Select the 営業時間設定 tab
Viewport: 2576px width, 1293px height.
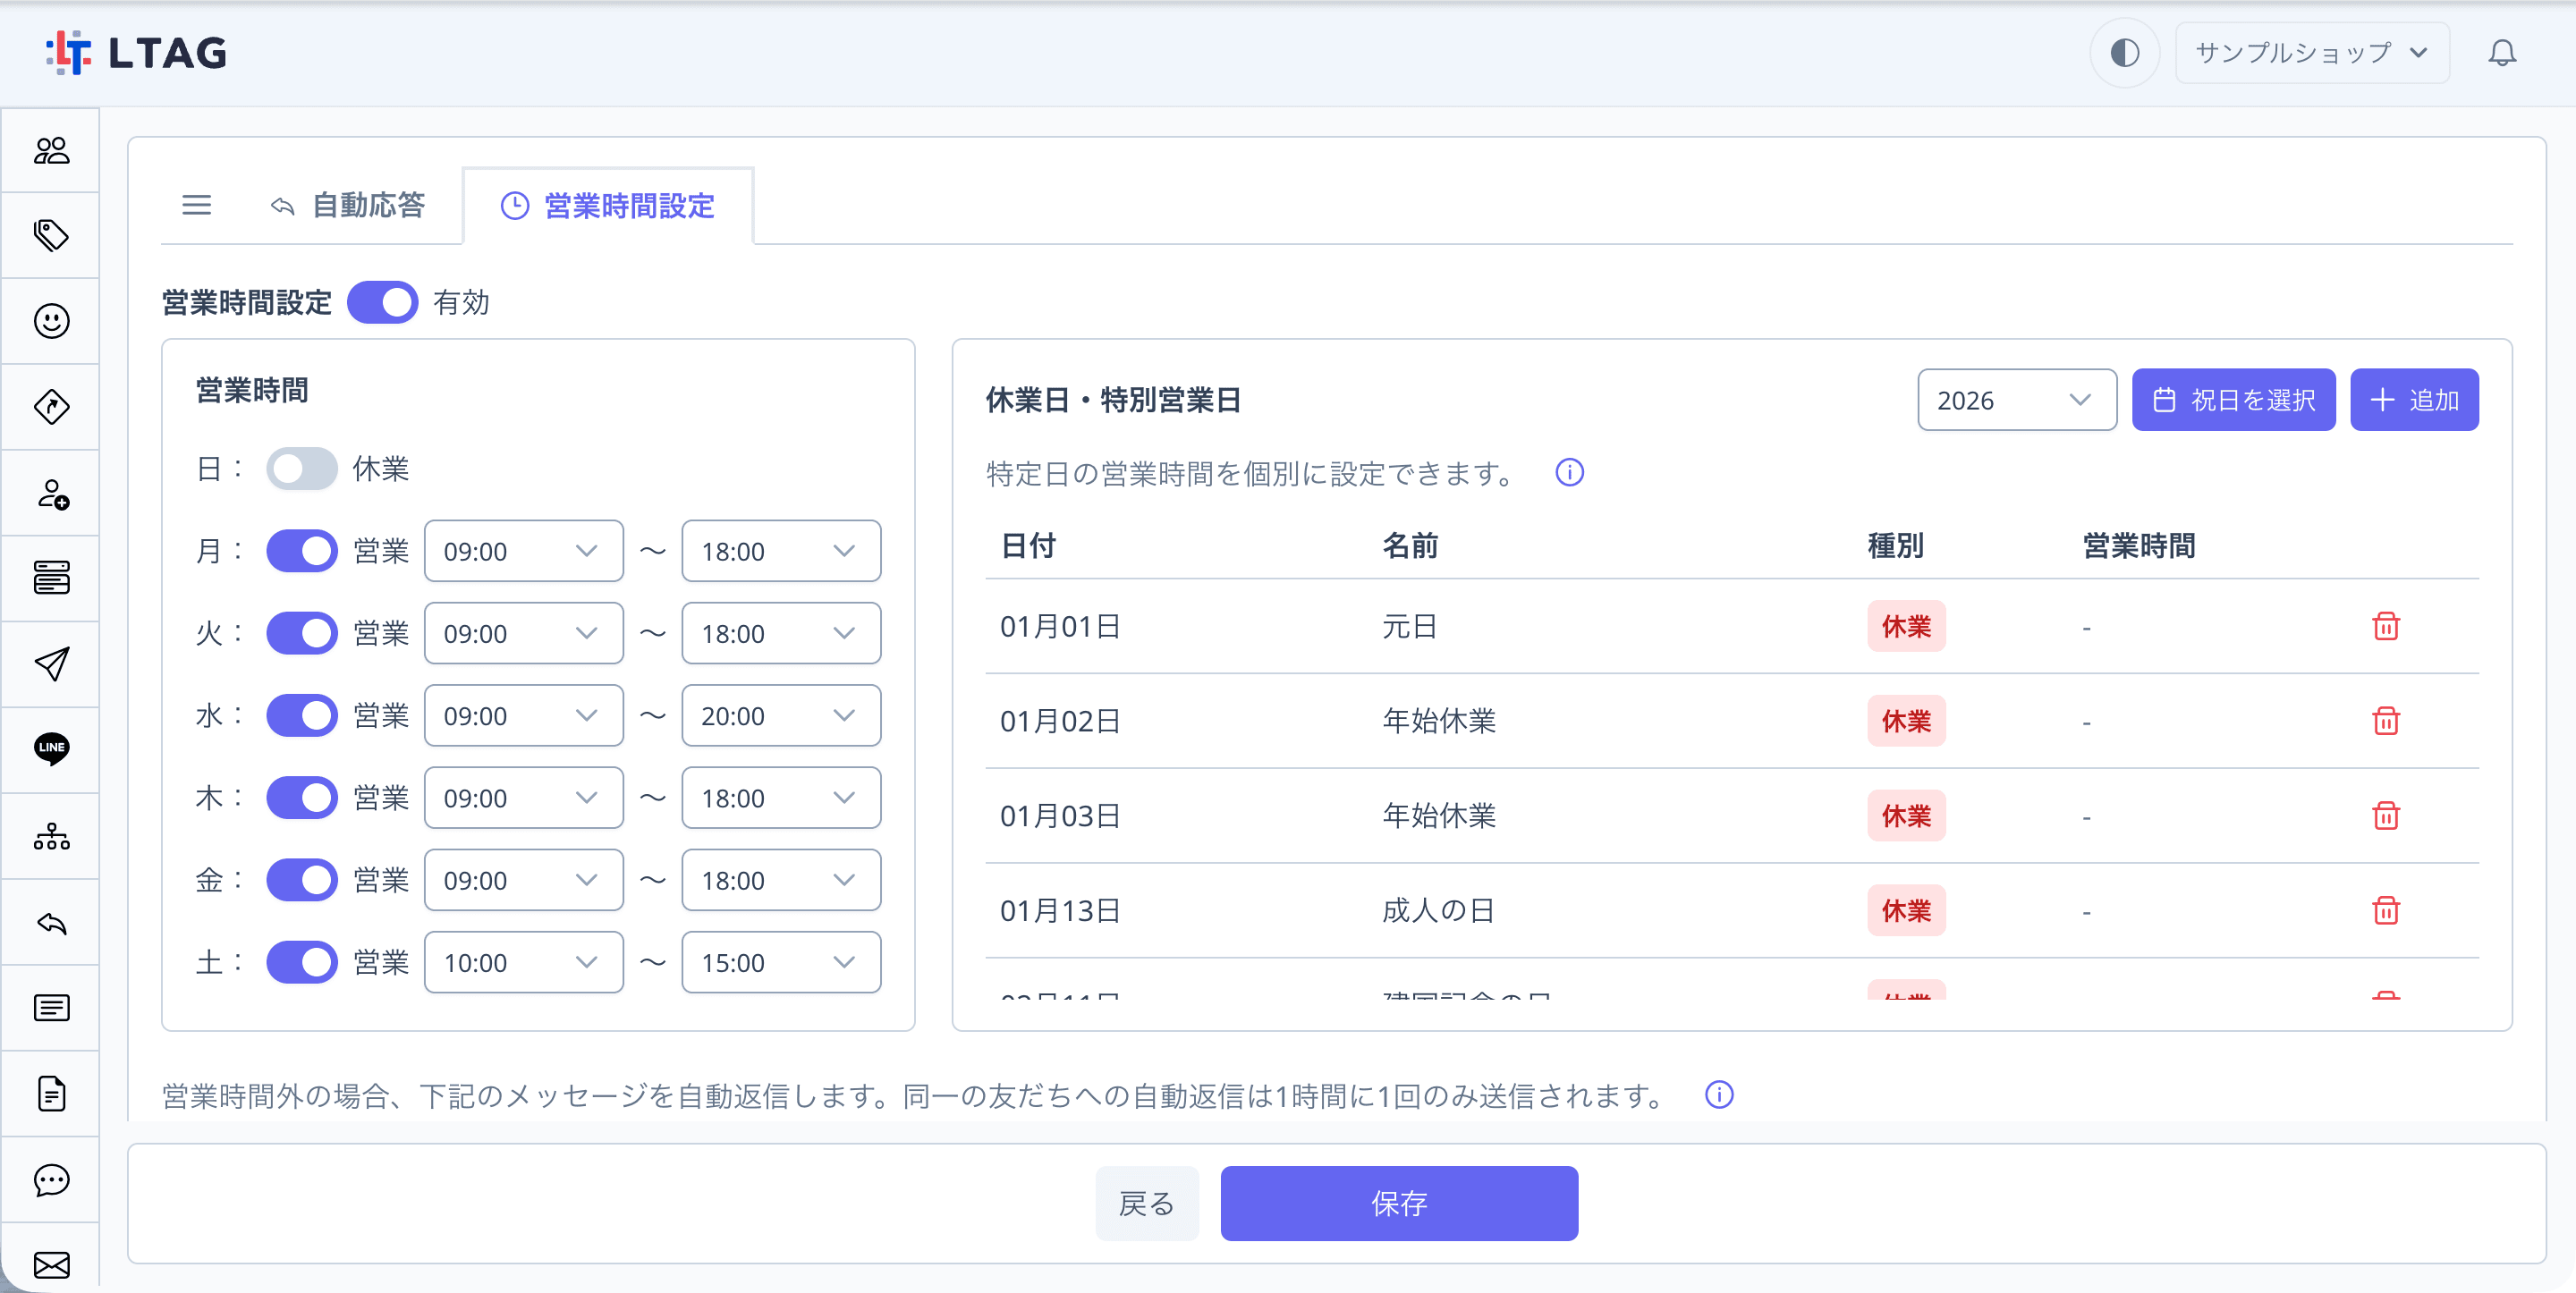608,205
